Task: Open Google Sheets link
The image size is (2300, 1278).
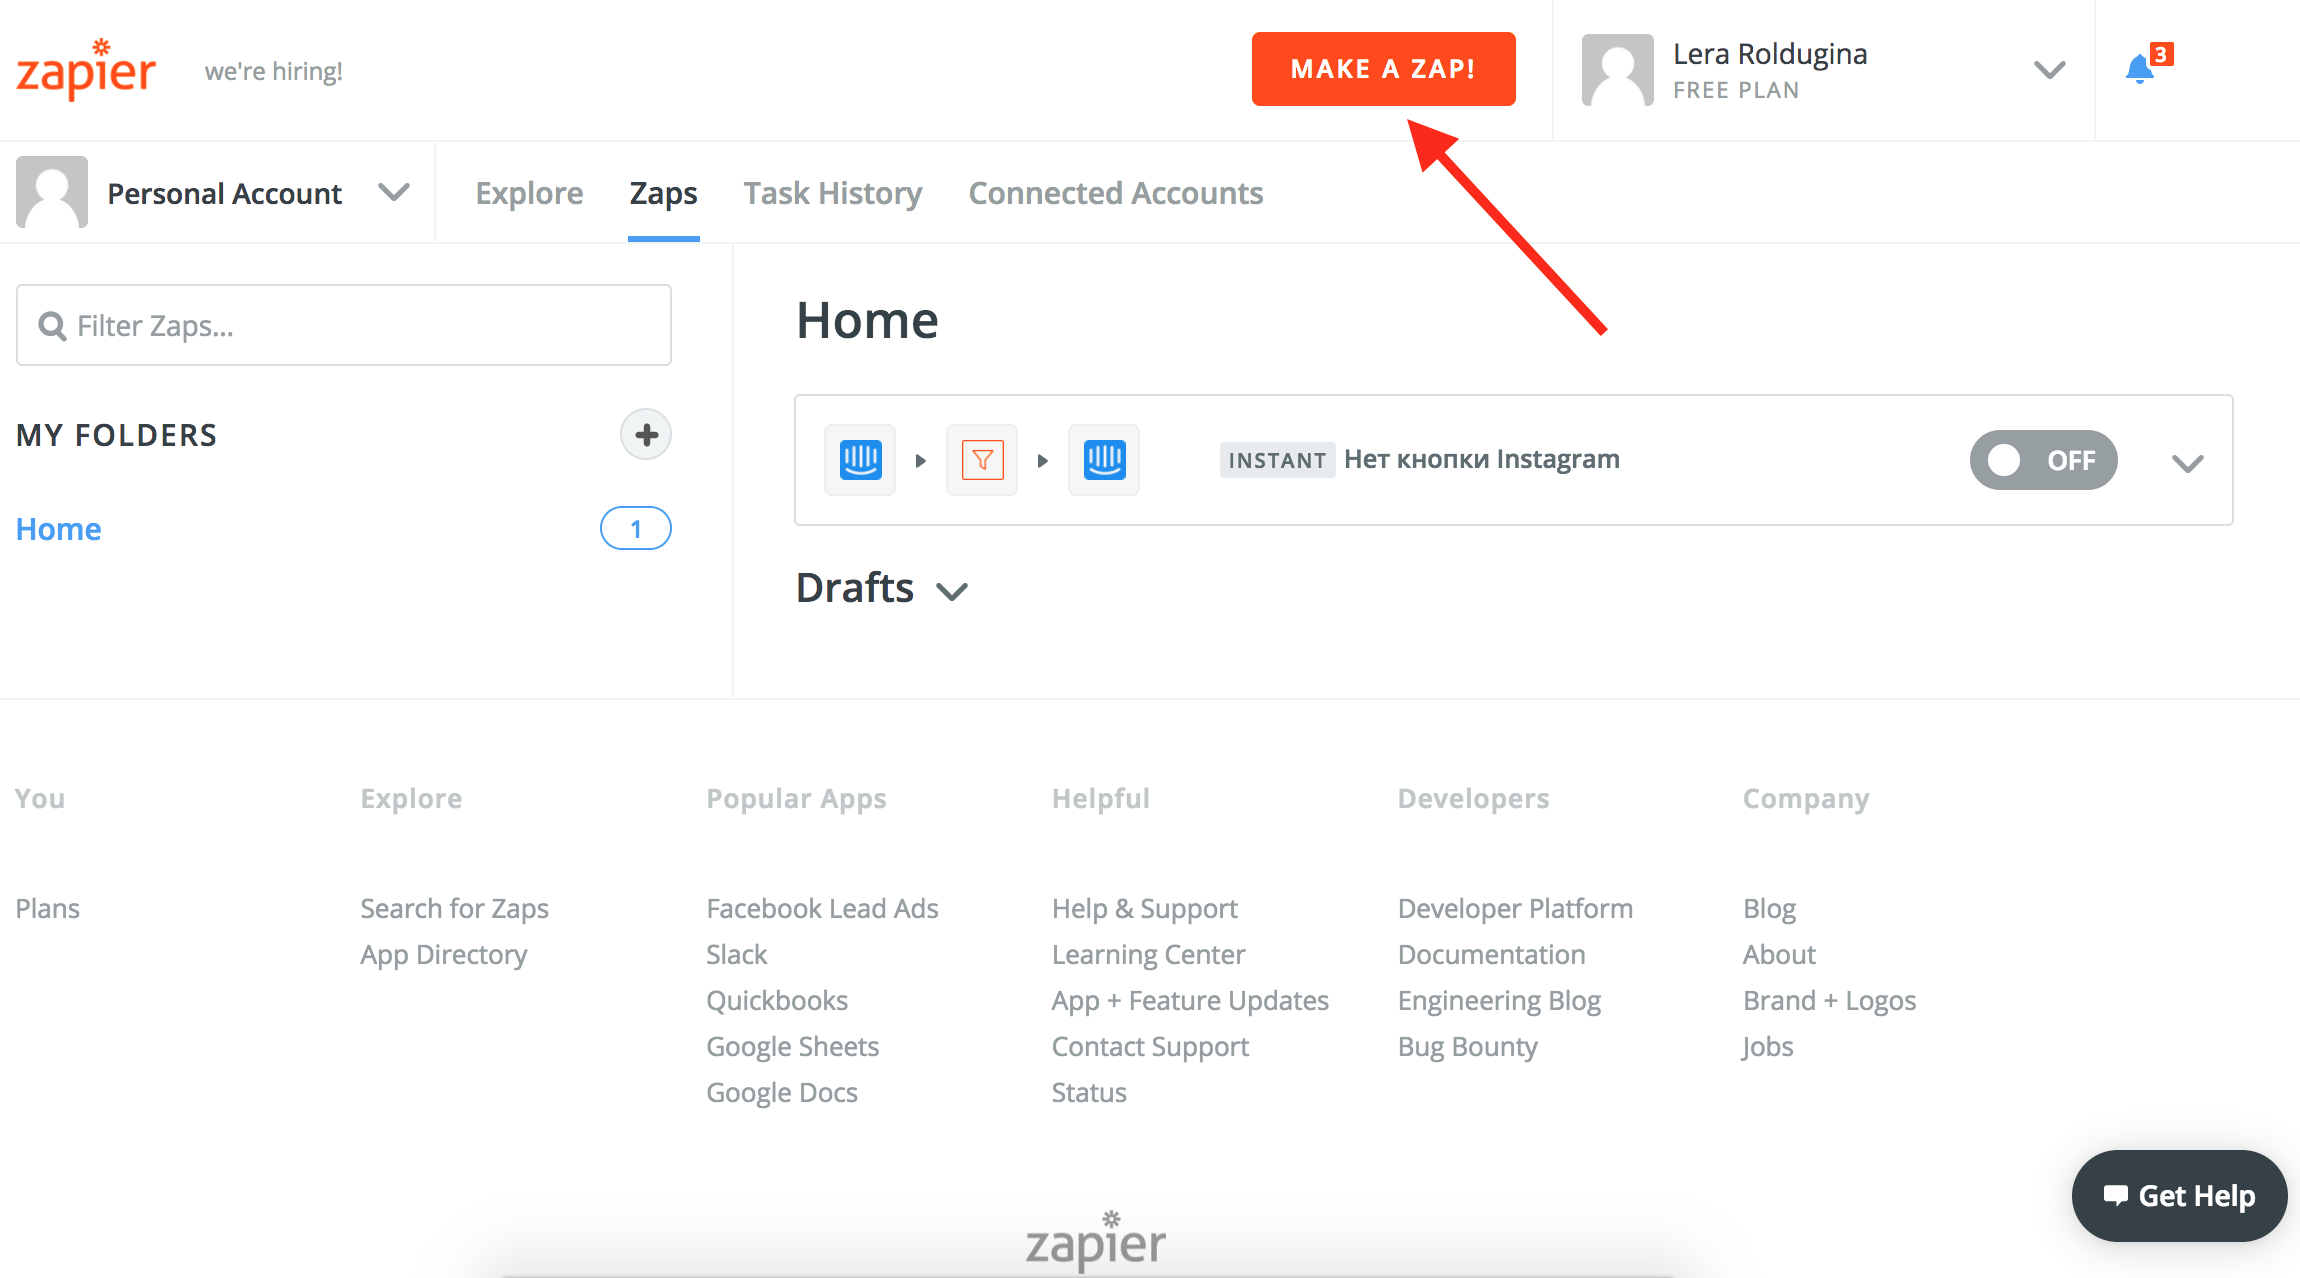Action: 792,1047
